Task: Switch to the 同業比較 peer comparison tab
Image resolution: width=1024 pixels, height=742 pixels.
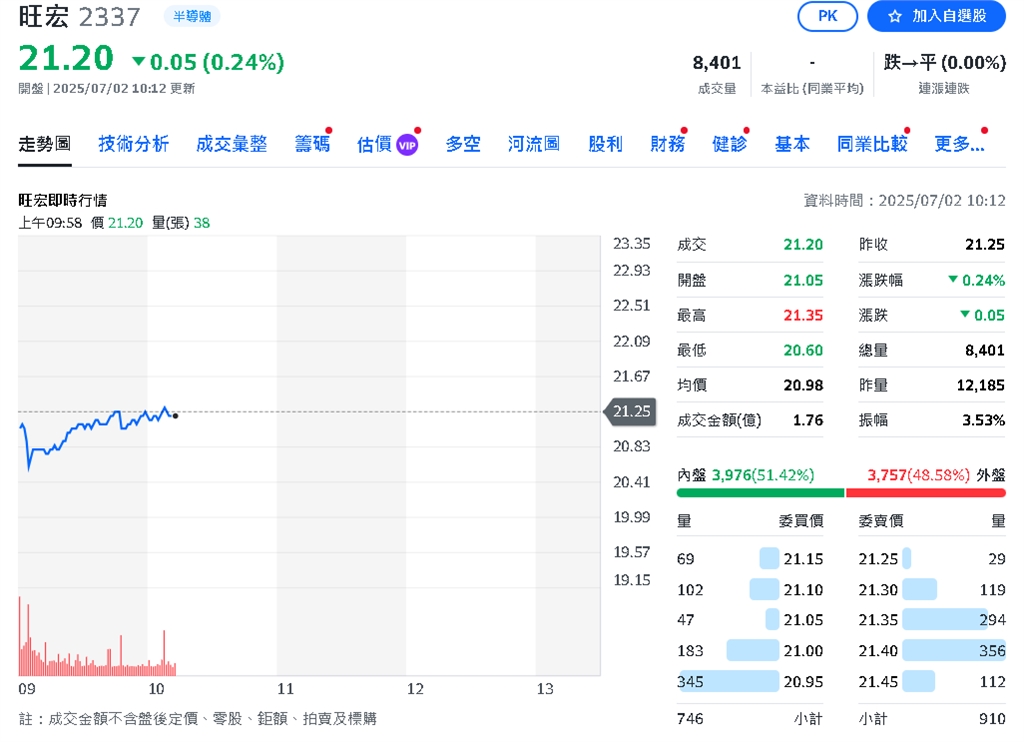Action: pyautogui.click(x=870, y=143)
